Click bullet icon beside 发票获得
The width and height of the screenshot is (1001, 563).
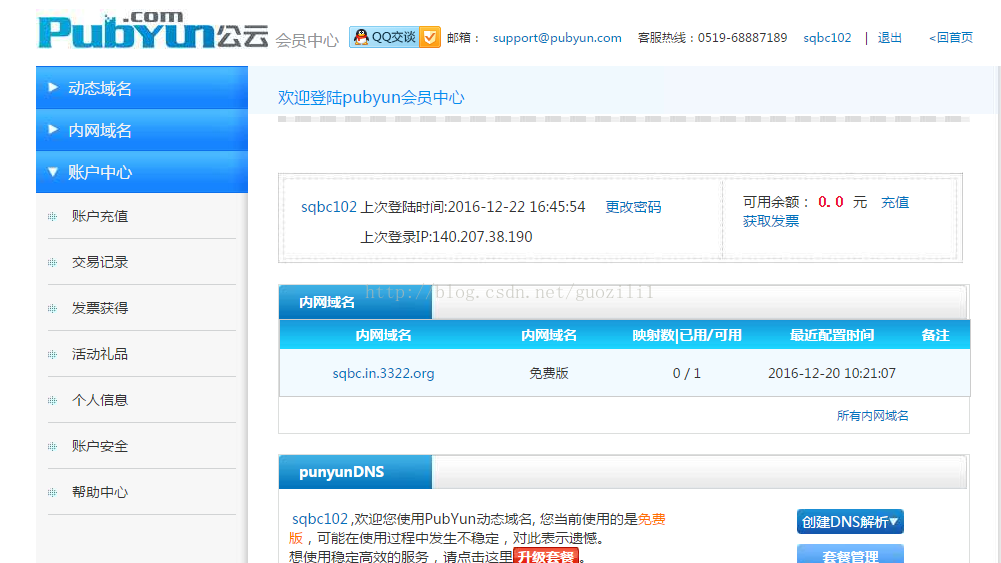pyautogui.click(x=52, y=309)
